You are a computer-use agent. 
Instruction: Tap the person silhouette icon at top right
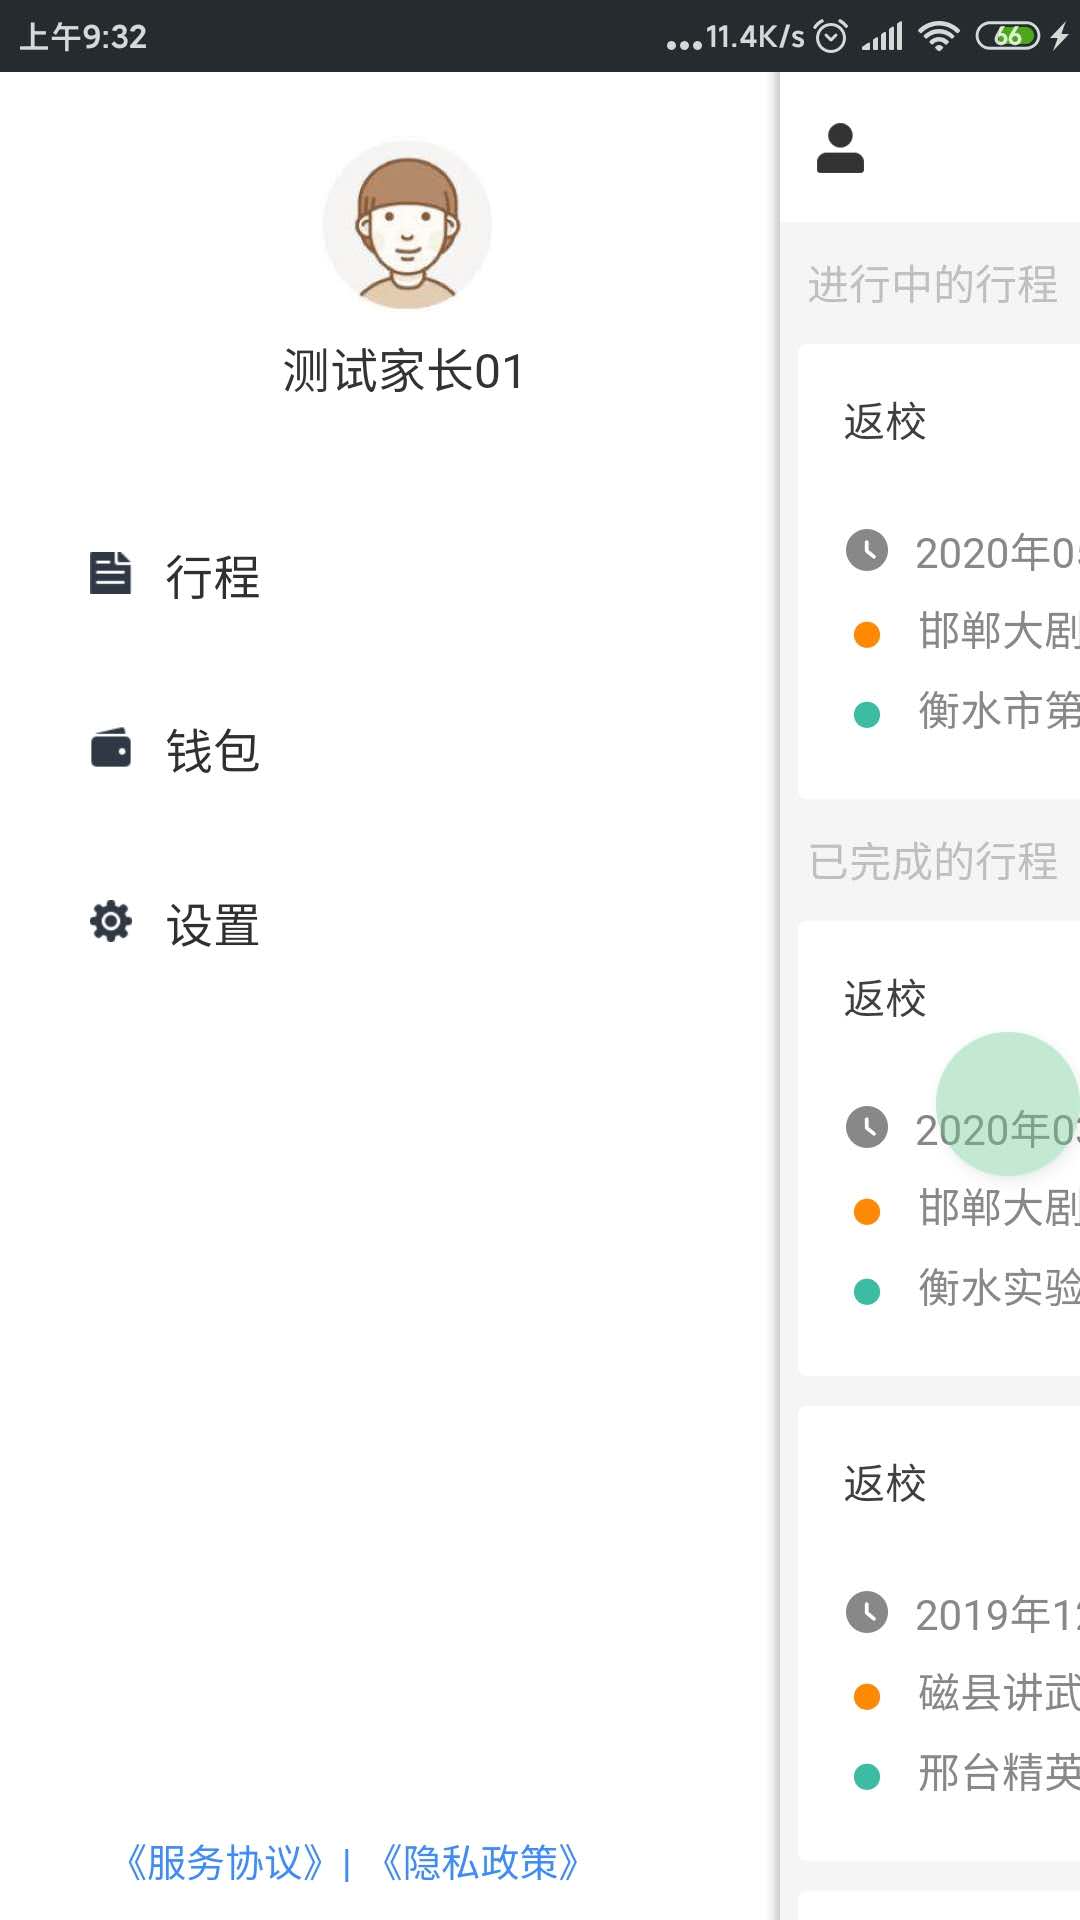(840, 148)
